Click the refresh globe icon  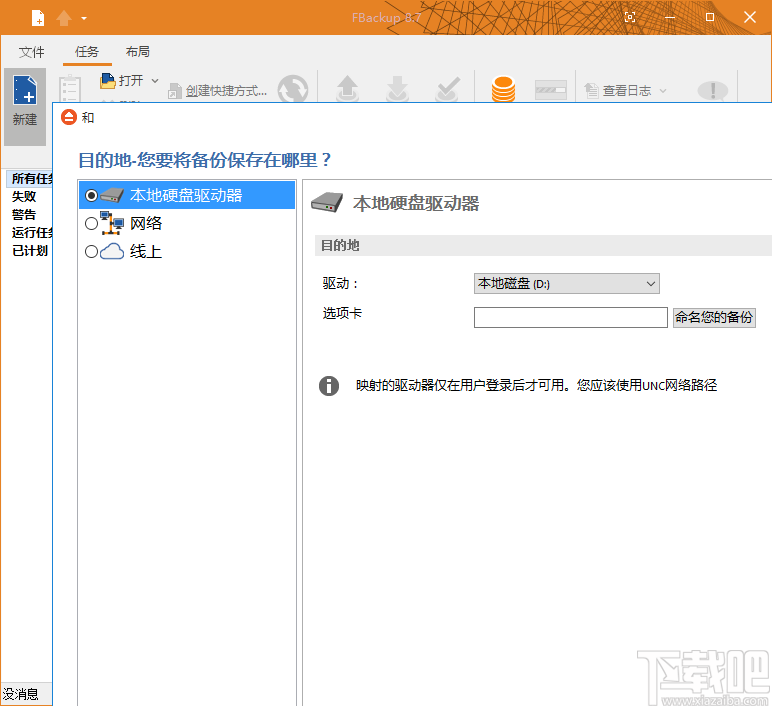point(292,89)
